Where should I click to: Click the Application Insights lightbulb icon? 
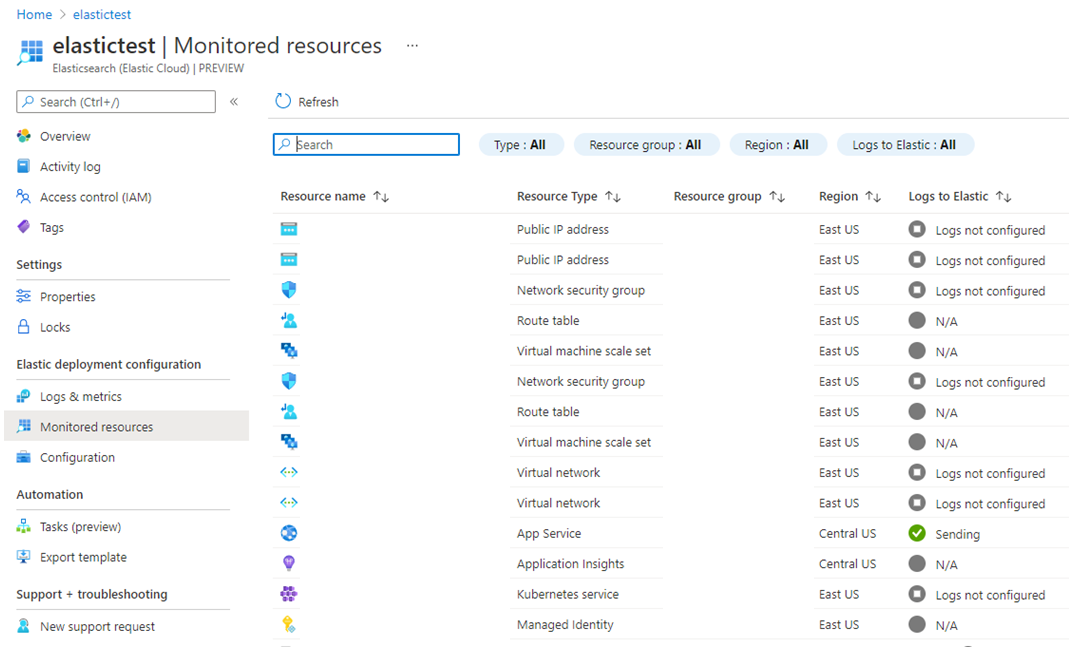289,563
